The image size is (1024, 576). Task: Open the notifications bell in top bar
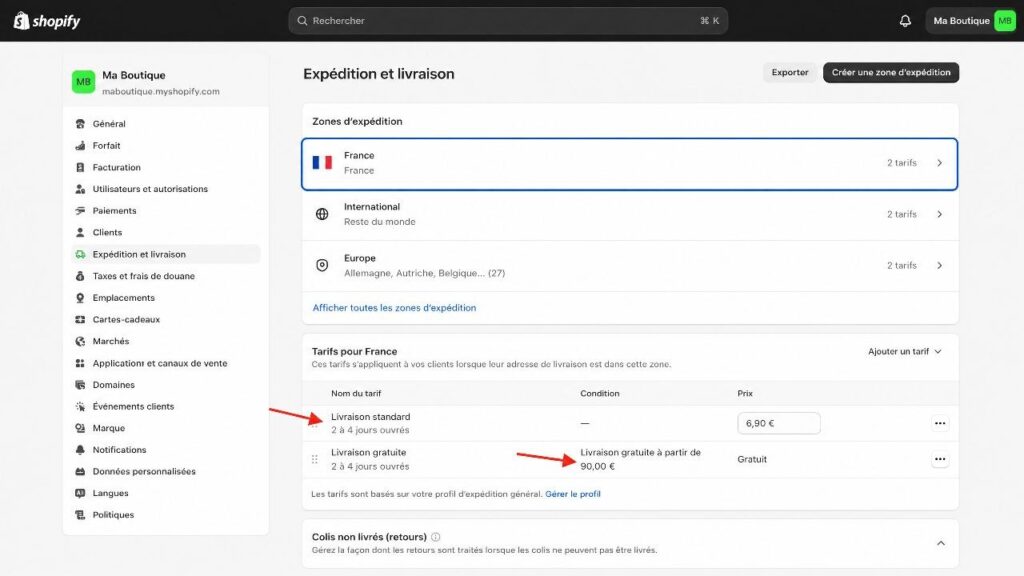pos(905,21)
